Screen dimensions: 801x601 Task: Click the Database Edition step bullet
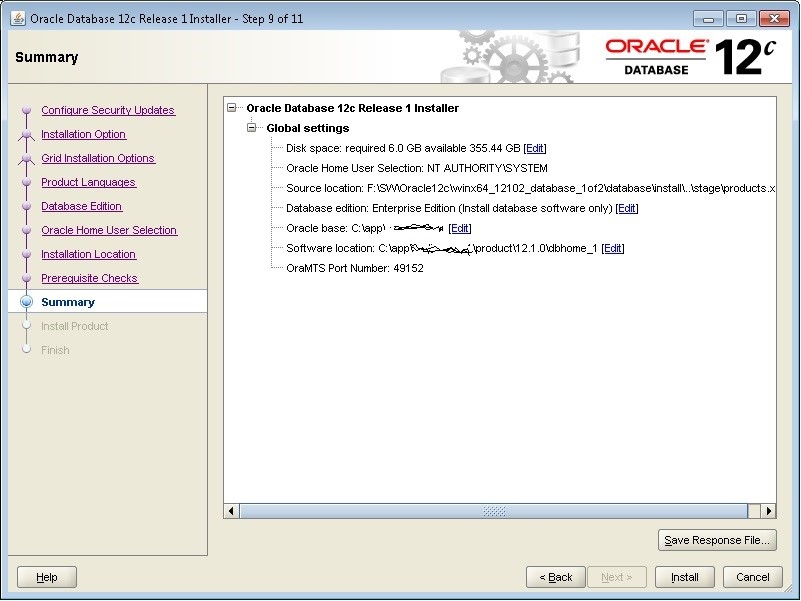tap(27, 206)
